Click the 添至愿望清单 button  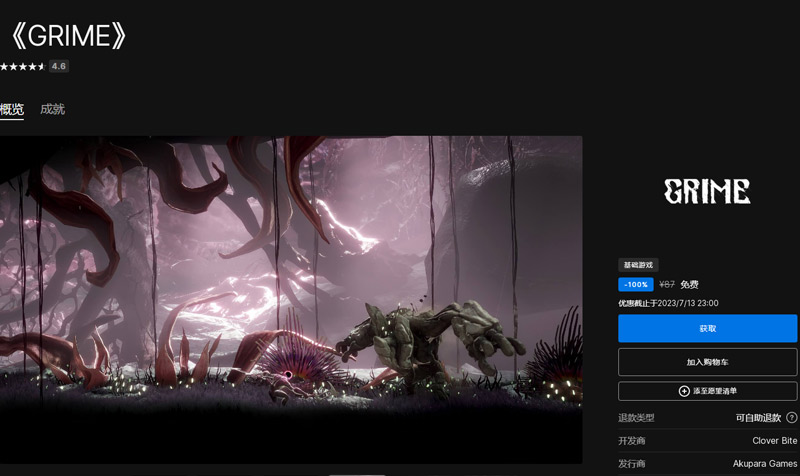[707, 391]
